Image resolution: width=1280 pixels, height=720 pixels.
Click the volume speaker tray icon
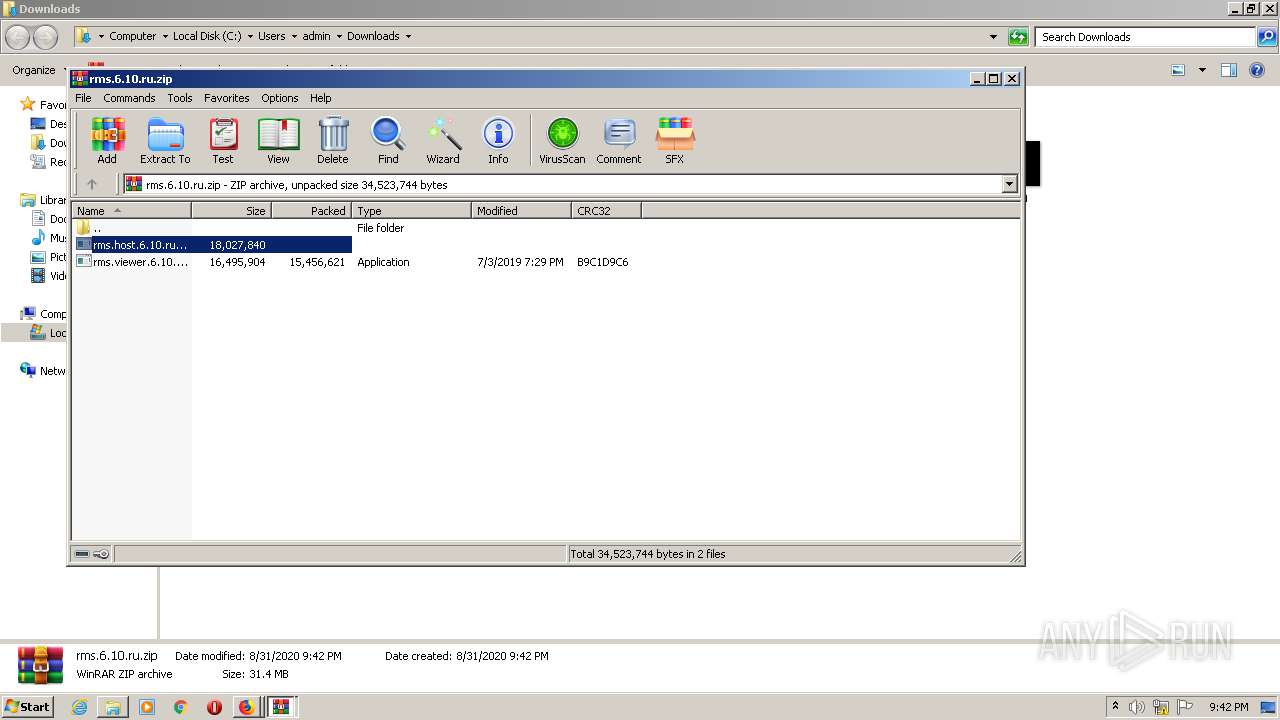1137,707
